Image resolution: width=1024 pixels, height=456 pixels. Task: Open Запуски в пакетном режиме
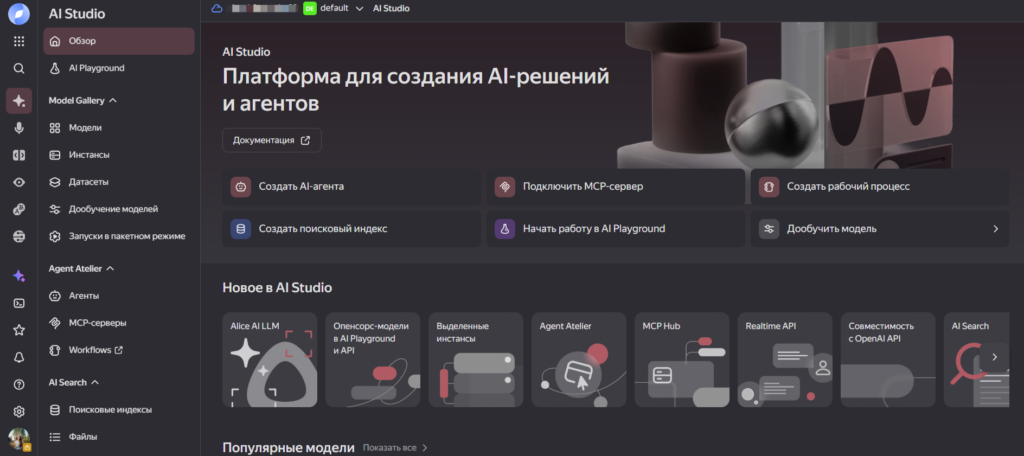[119, 236]
